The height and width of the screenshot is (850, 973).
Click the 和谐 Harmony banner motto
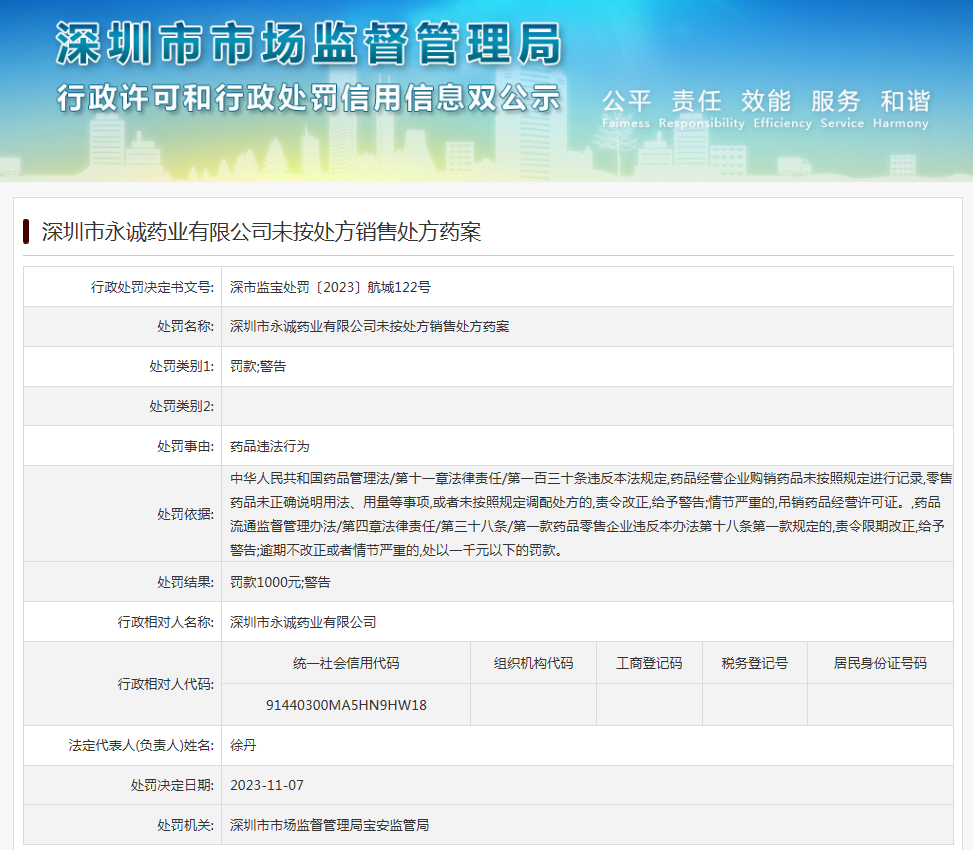[x=901, y=109]
